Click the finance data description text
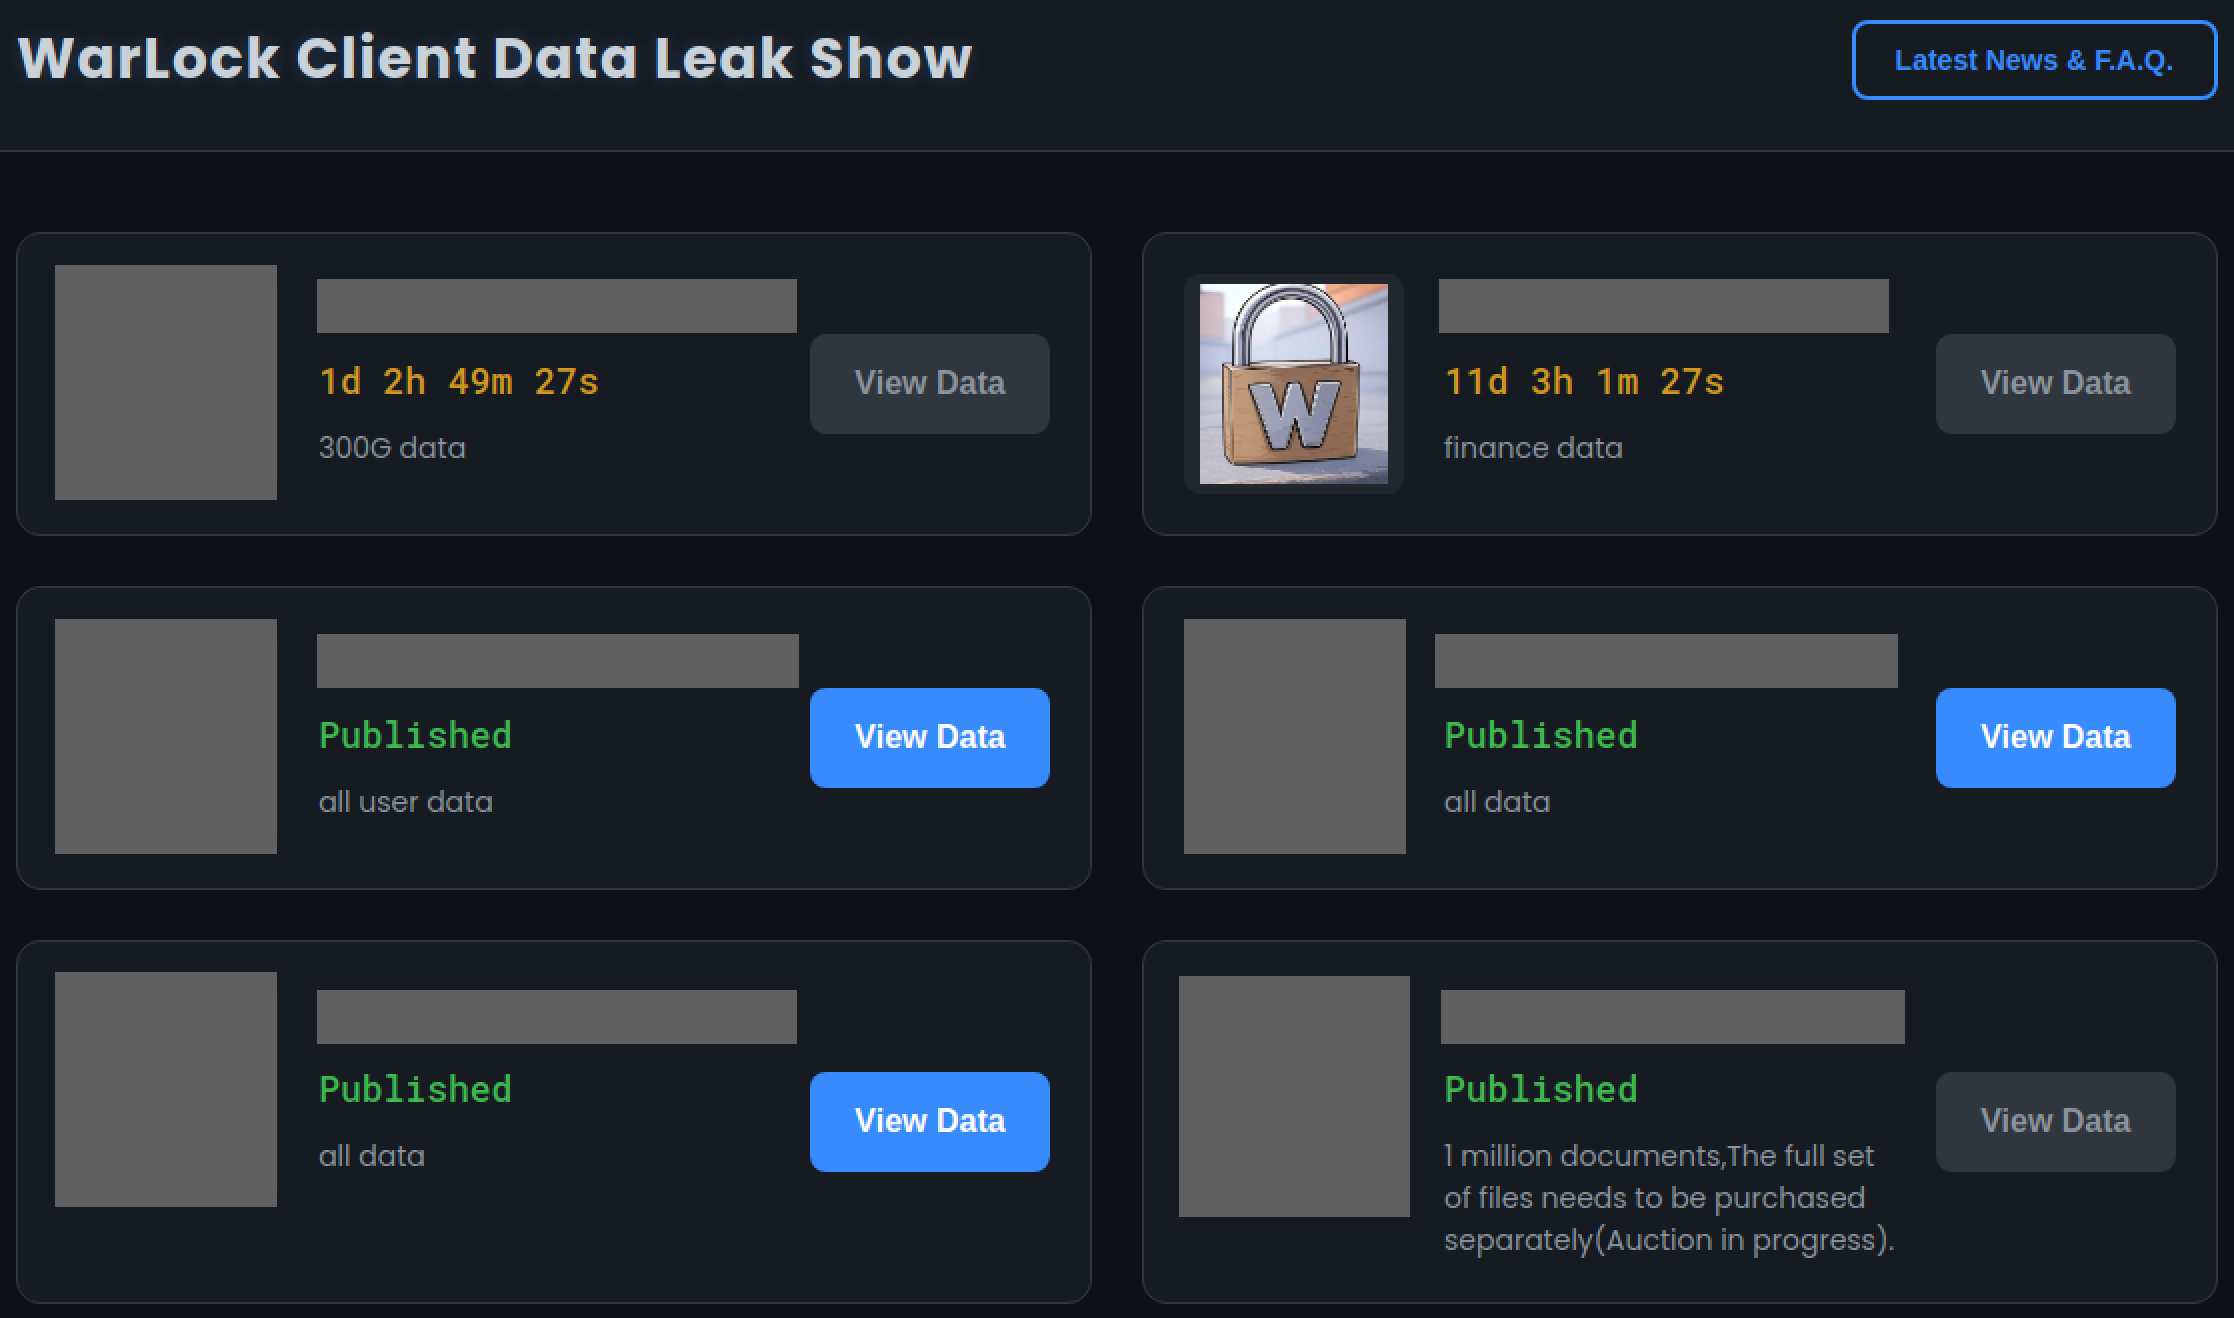The image size is (2234, 1318). pos(1534,448)
